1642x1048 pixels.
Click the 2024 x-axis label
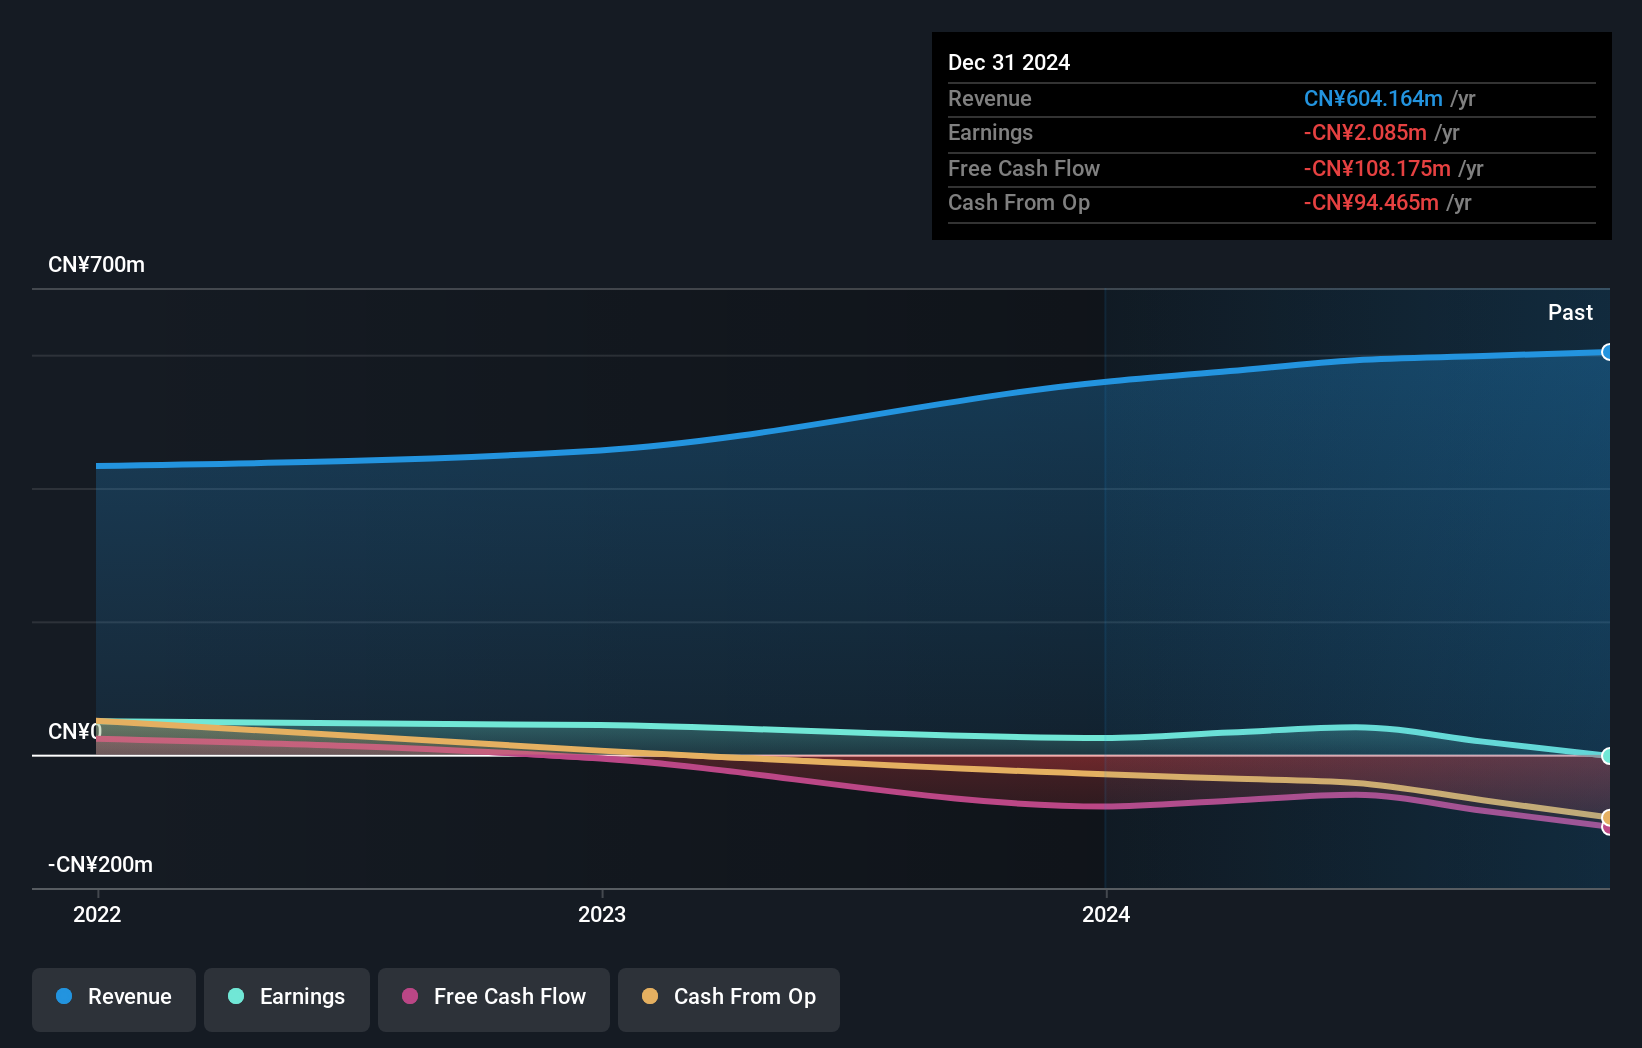click(x=1106, y=914)
